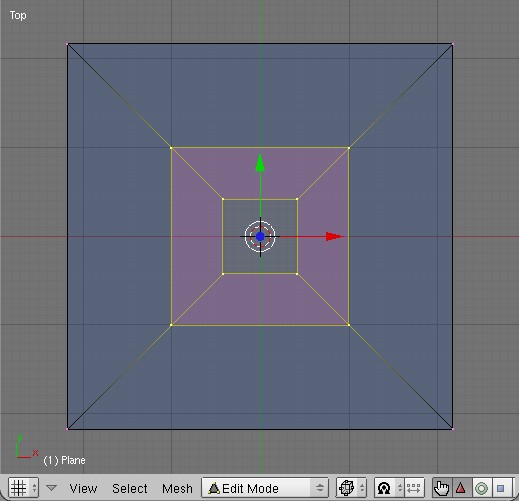Click the "(1) Plane" object name text
This screenshot has height=501, width=519.
[64, 460]
